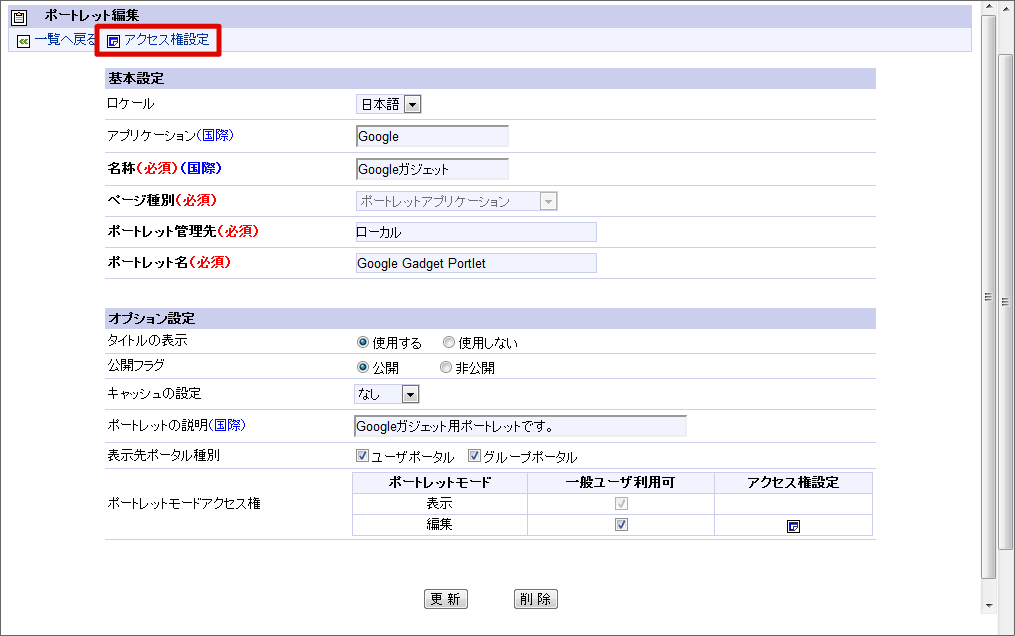The height and width of the screenshot is (636, 1015).
Task: Click the アクセス権設定 toolbar icon
Action: click(x=113, y=41)
